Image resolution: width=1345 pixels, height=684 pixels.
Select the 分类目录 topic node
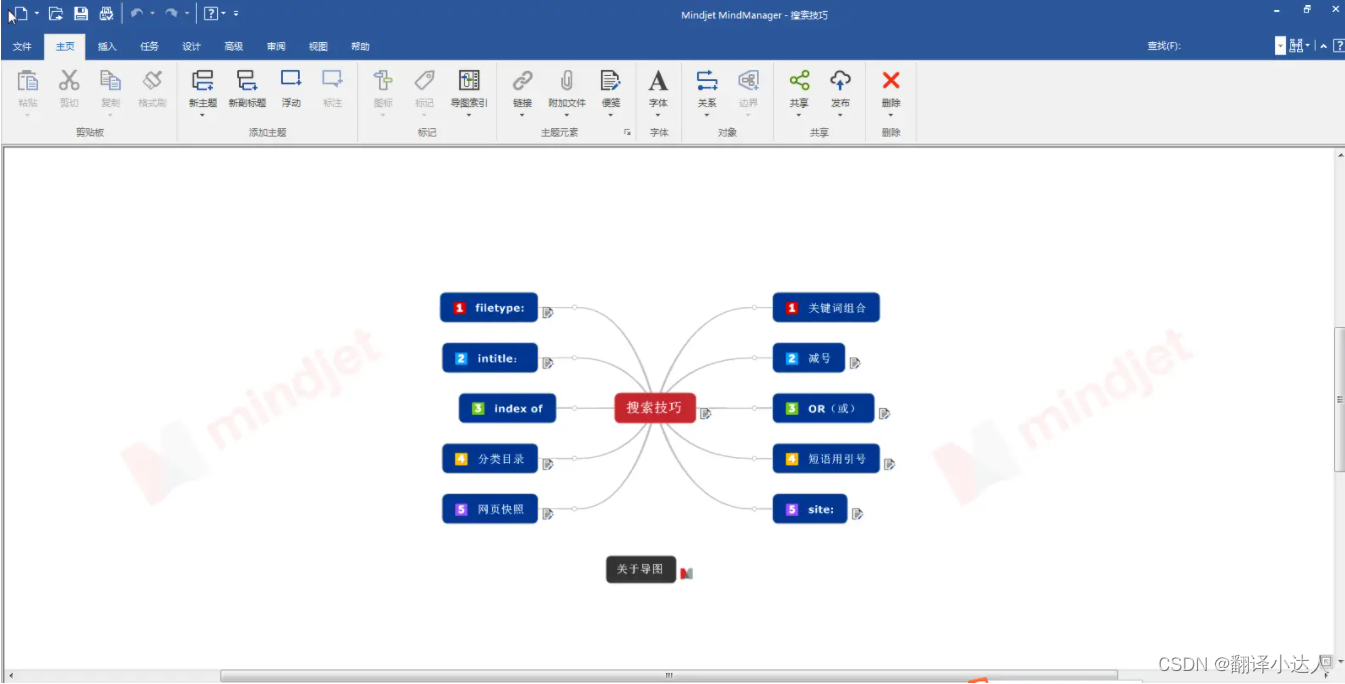click(489, 459)
